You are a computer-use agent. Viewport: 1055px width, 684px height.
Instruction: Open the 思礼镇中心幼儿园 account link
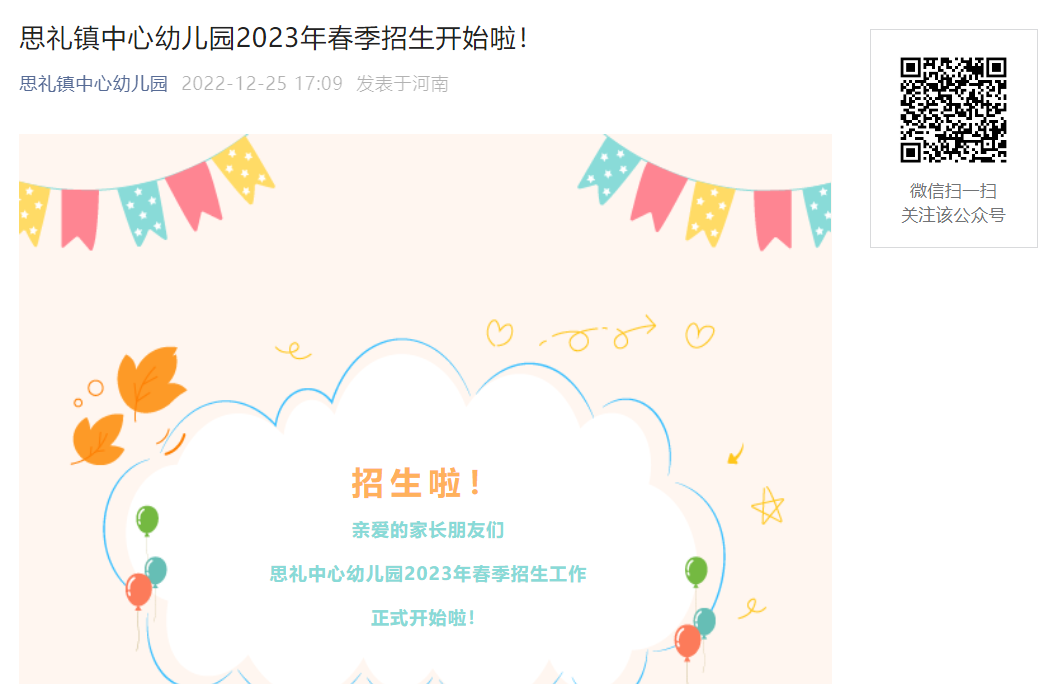click(94, 83)
